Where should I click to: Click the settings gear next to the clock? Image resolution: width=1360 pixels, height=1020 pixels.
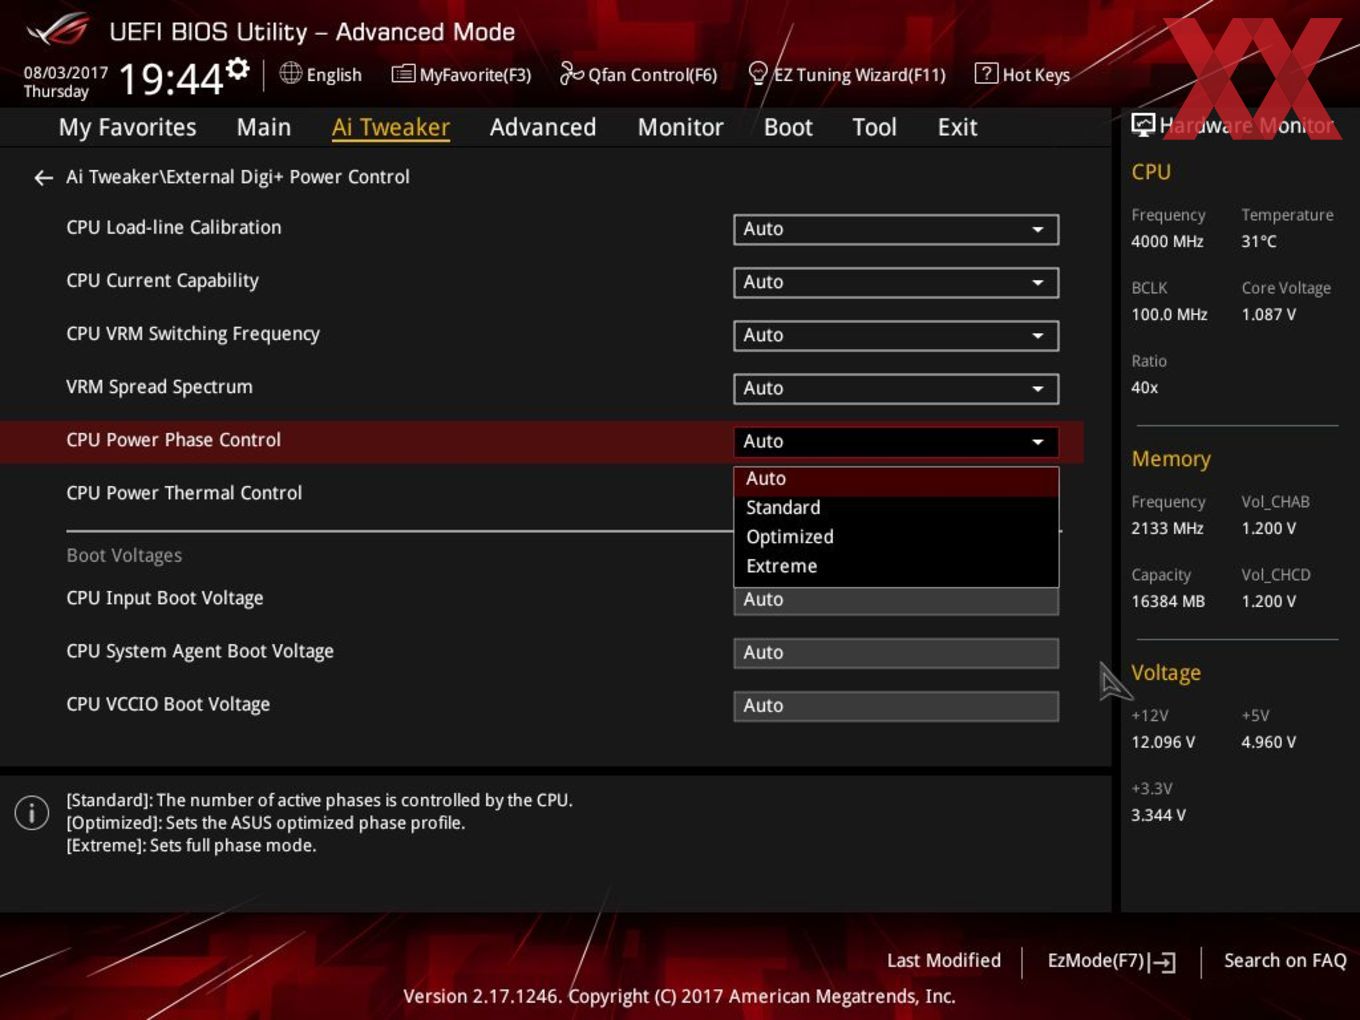pyautogui.click(x=238, y=69)
